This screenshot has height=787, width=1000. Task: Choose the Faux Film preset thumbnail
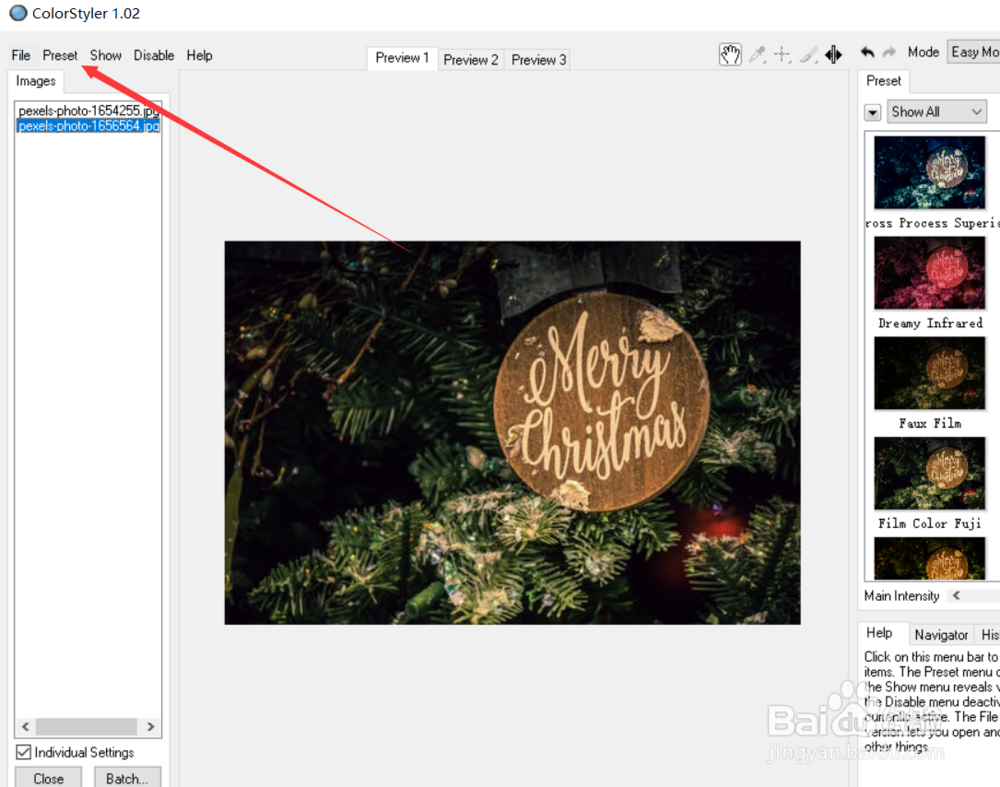coord(929,373)
